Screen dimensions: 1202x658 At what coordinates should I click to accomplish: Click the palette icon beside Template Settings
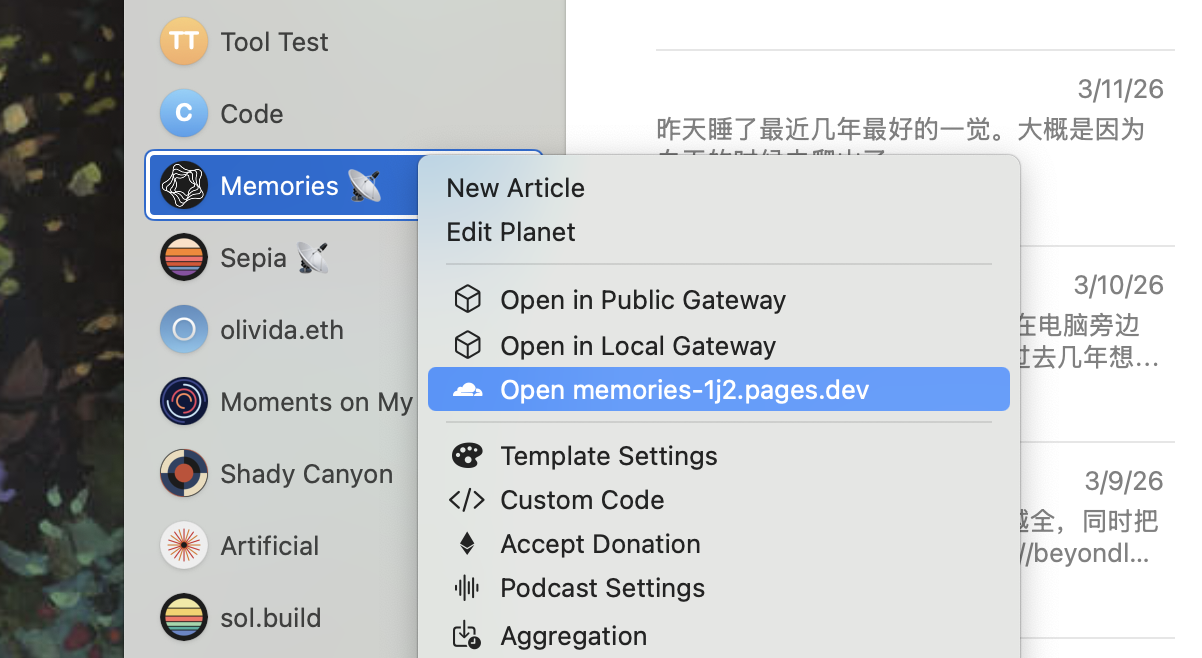click(466, 455)
